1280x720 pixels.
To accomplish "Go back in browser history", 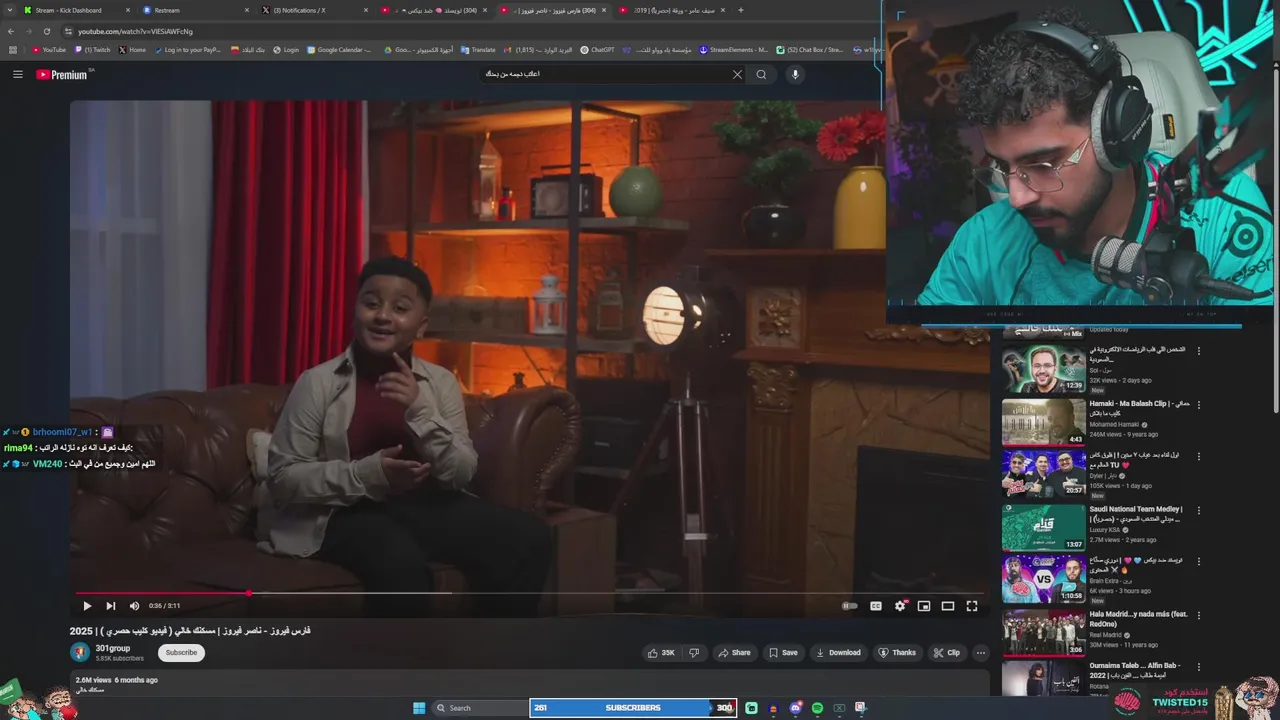I will click(11, 31).
